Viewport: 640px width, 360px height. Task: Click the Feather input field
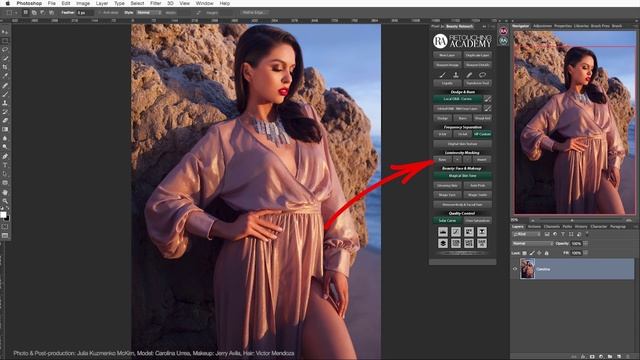tap(84, 13)
